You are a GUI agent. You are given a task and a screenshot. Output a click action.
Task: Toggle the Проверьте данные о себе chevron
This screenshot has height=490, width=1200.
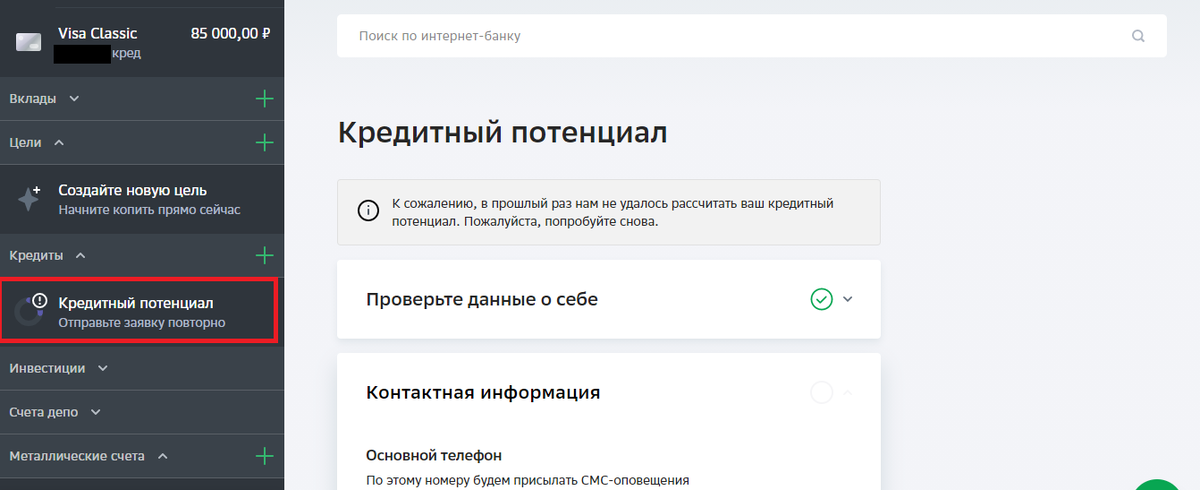click(x=848, y=299)
